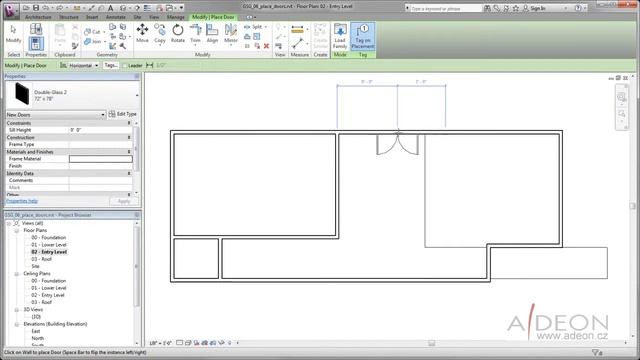Collapse the Identity Data section
Screen dimensions: 640x360
point(129,173)
